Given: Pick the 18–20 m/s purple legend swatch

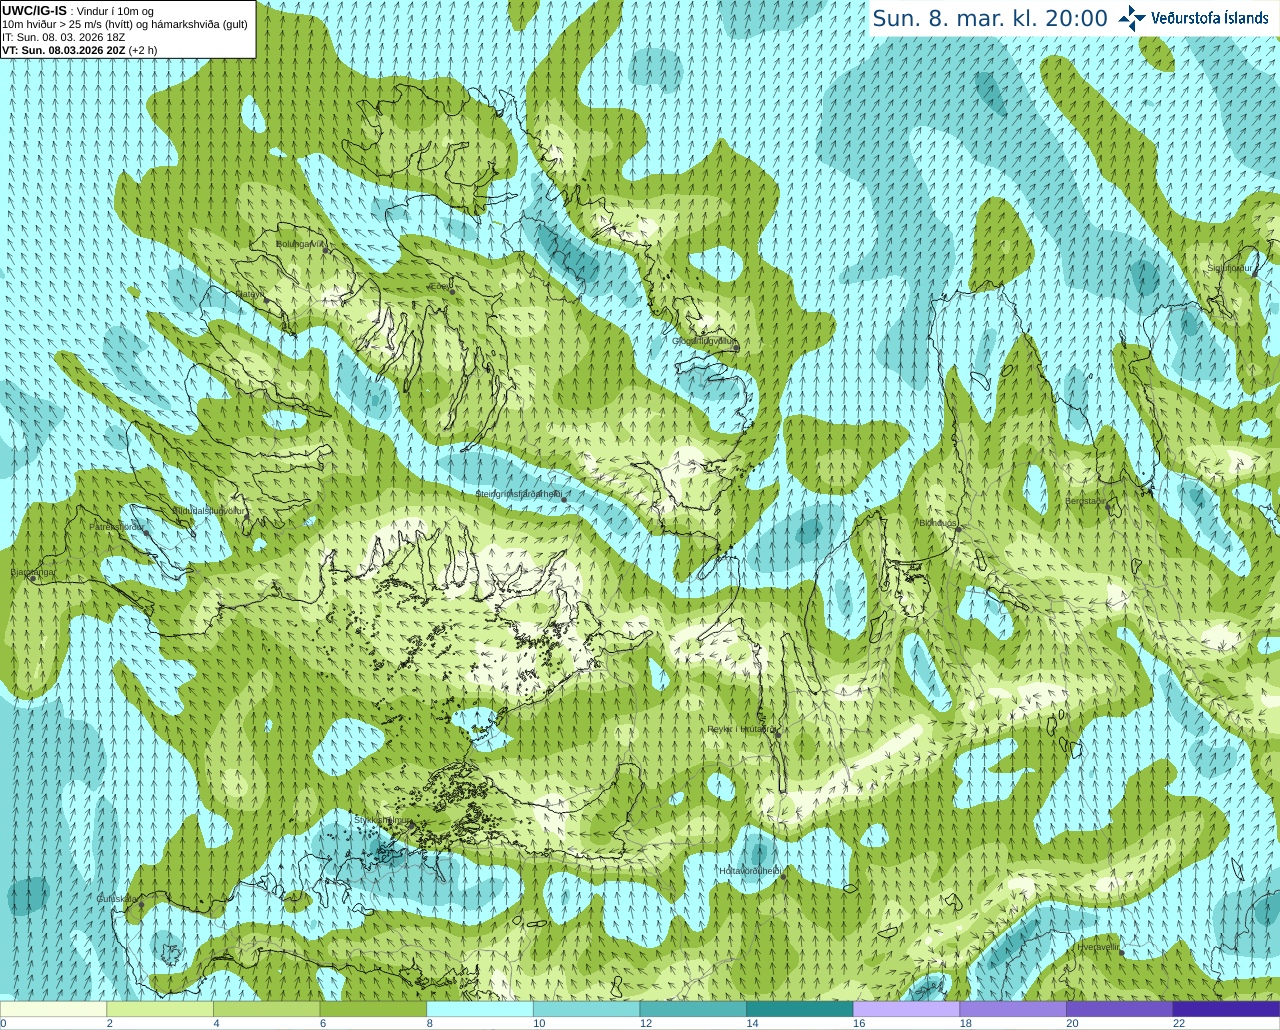Looking at the screenshot, I should [x=1013, y=1009].
